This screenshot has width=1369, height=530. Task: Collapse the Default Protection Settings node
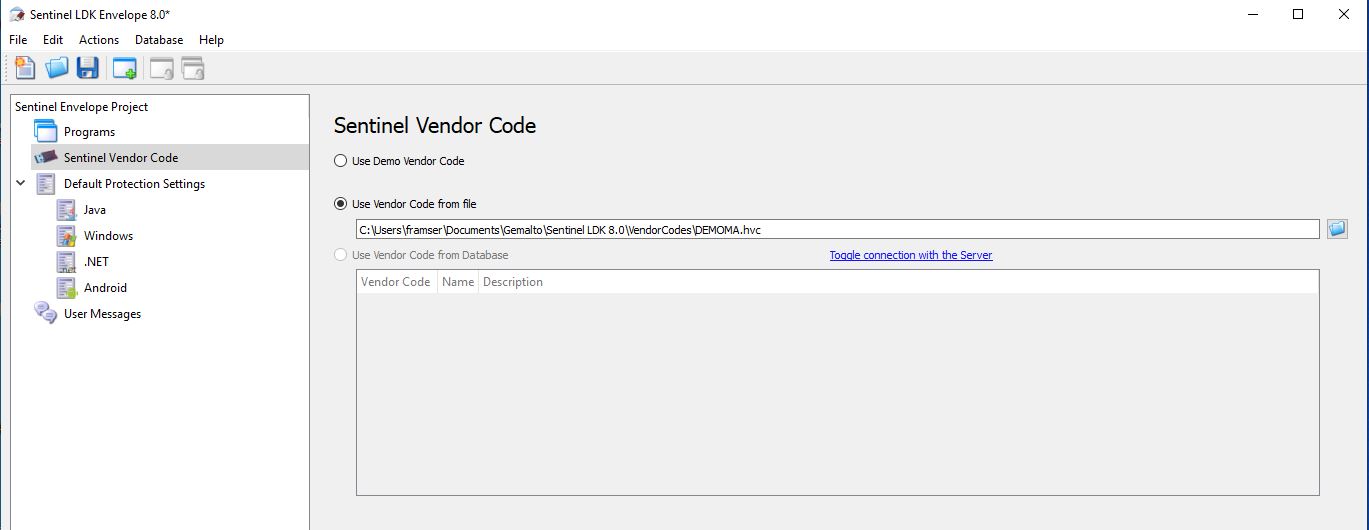21,183
